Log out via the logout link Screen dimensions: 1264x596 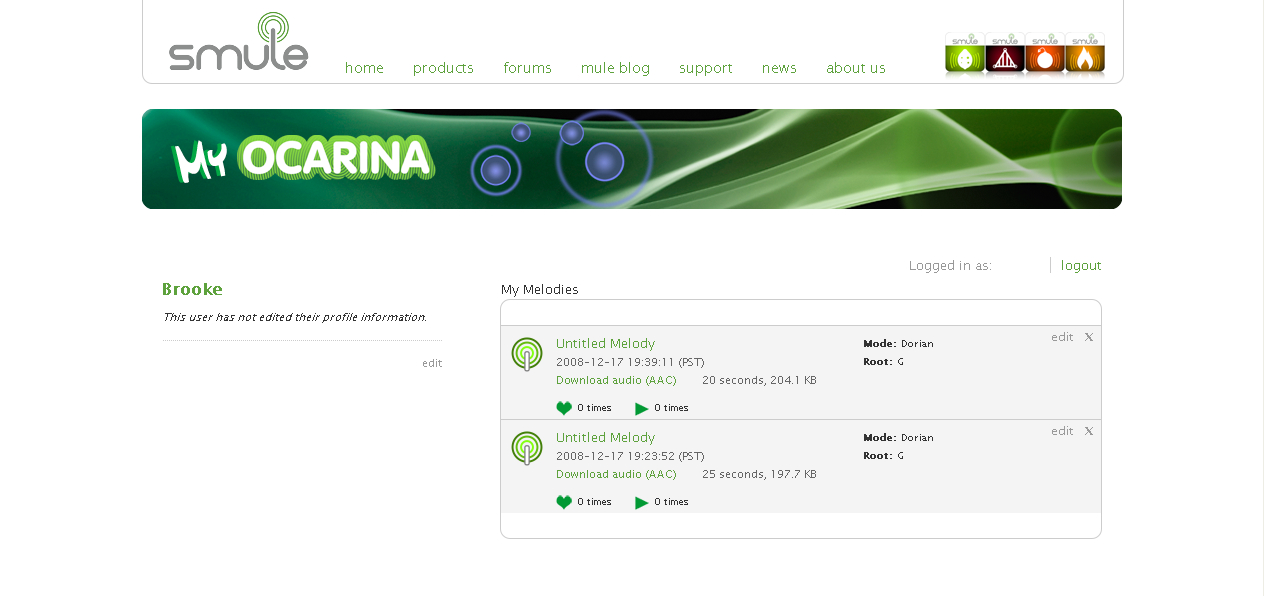[x=1081, y=265]
